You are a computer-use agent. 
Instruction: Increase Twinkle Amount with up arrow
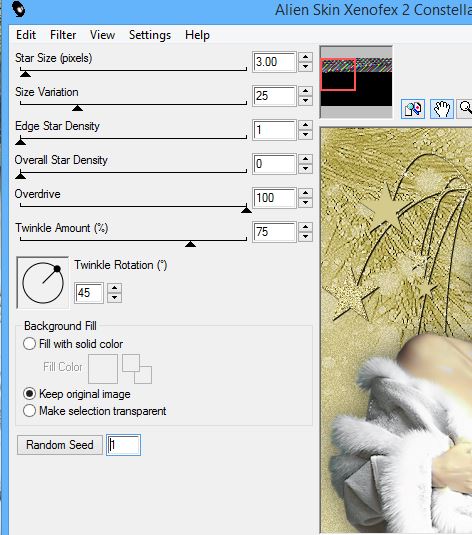click(x=305, y=227)
